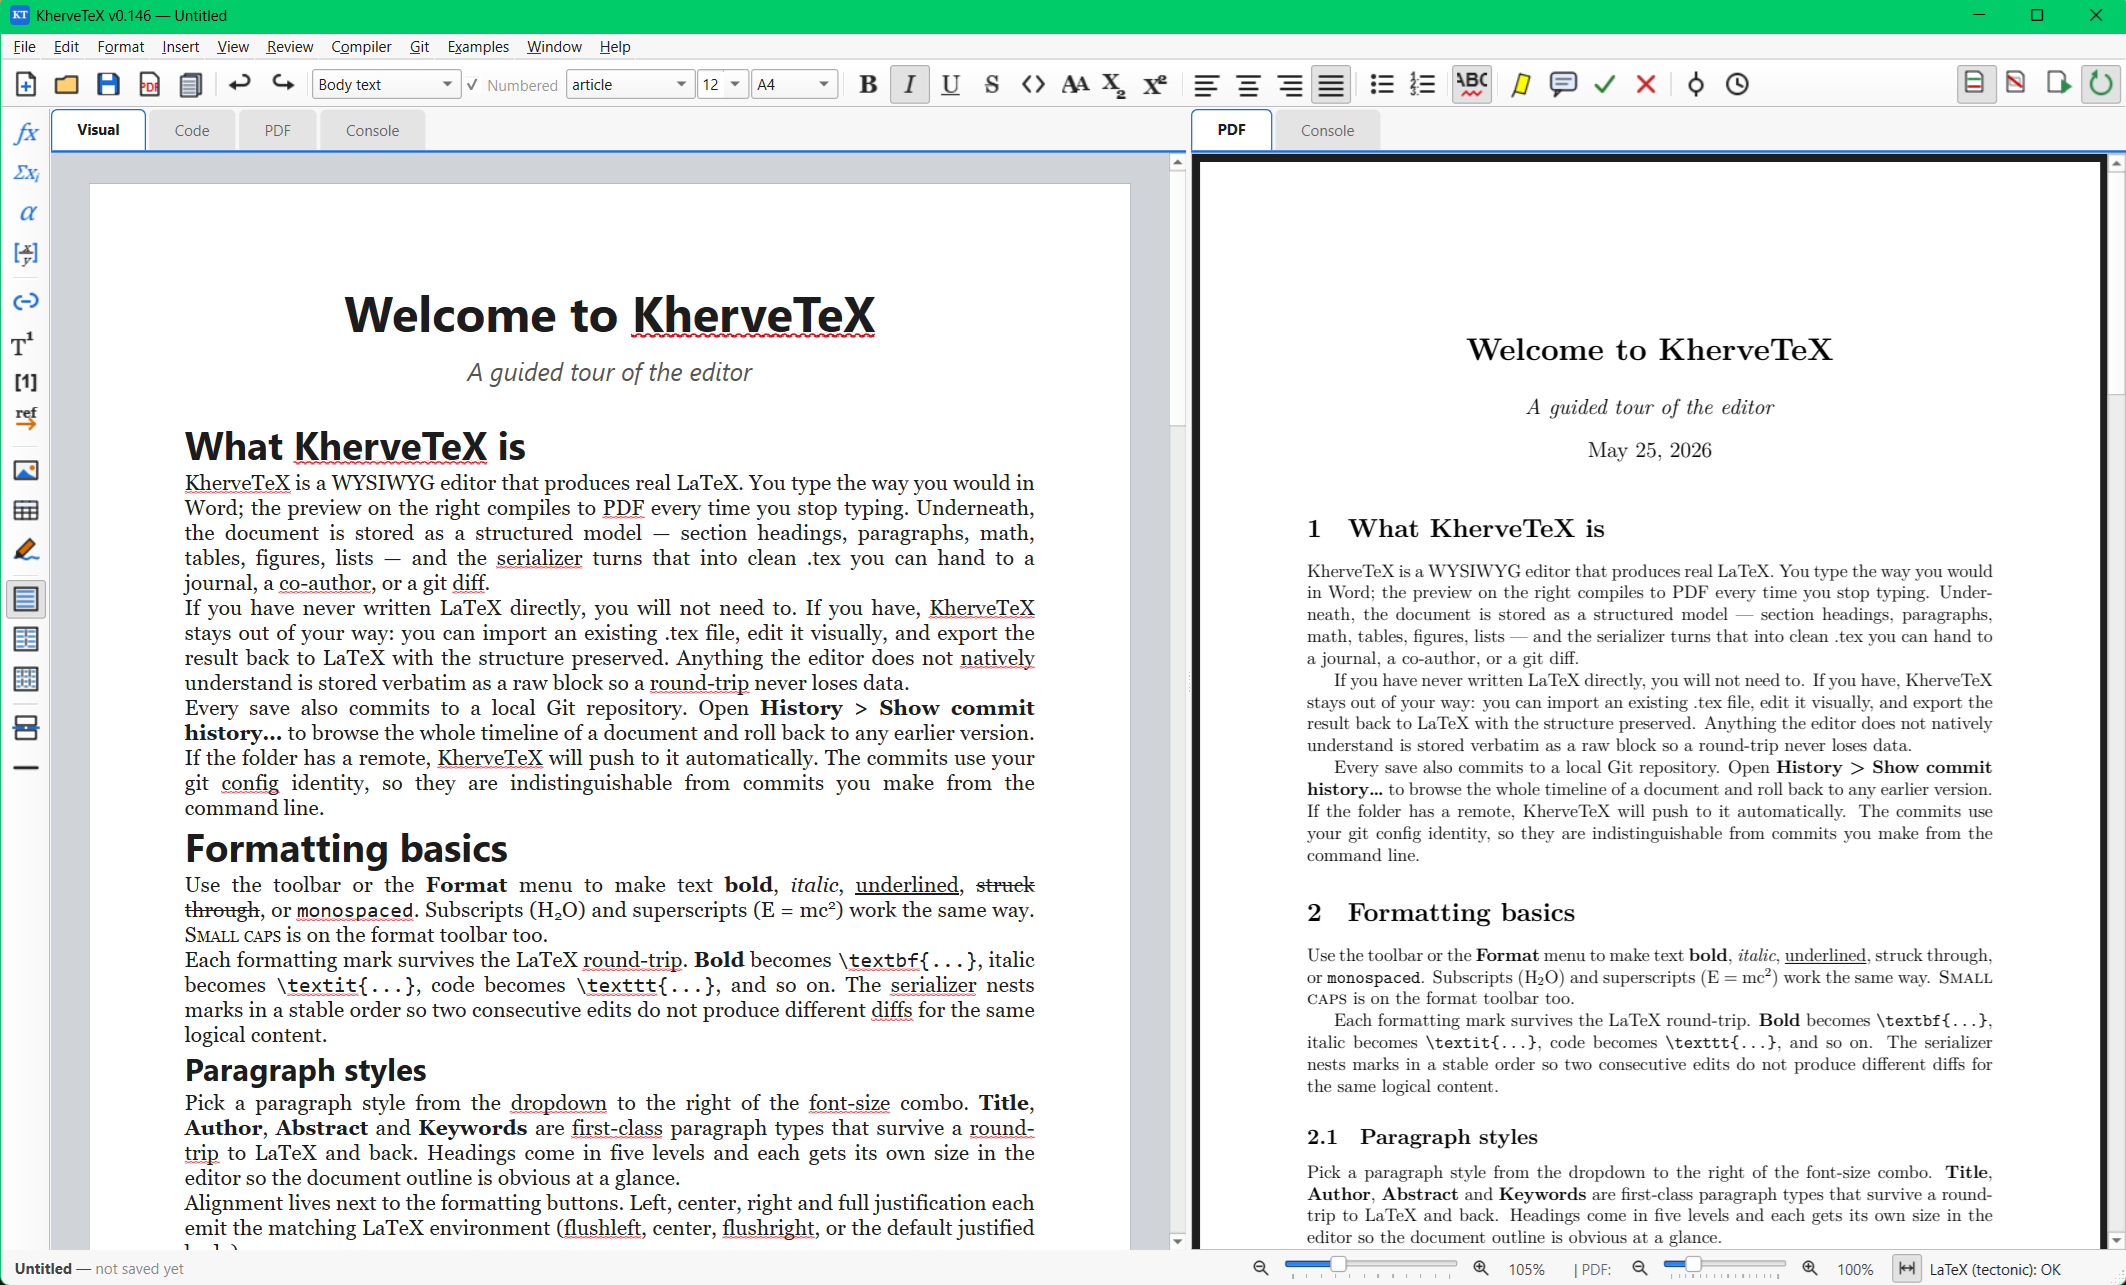Open the A4 paper size dropdown
The width and height of the screenshot is (2126, 1285).
794,85
